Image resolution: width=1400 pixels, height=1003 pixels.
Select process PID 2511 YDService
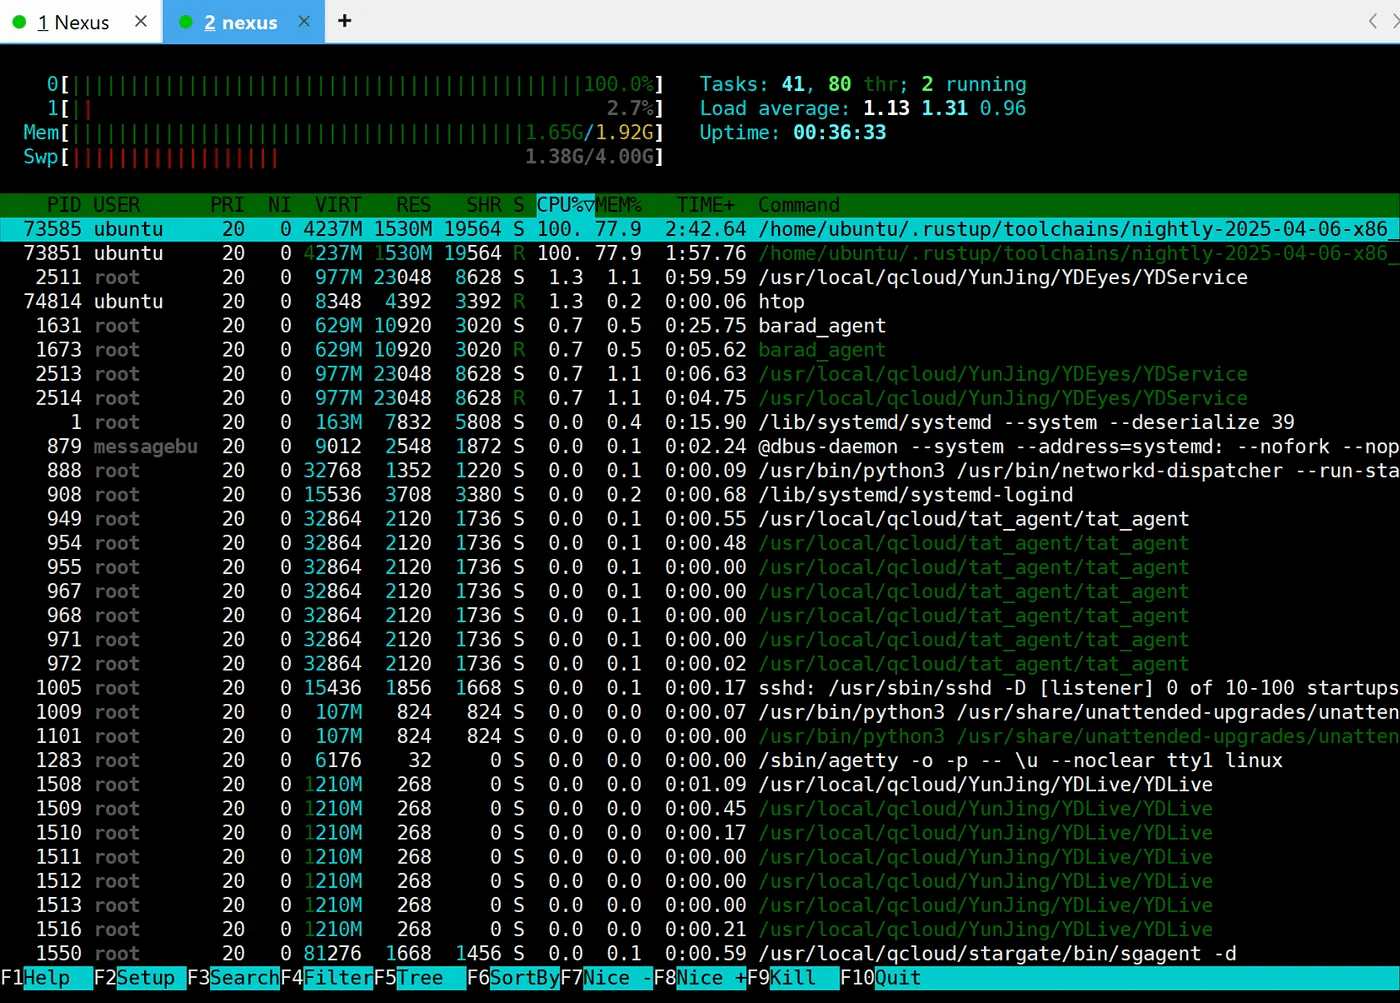[700, 277]
